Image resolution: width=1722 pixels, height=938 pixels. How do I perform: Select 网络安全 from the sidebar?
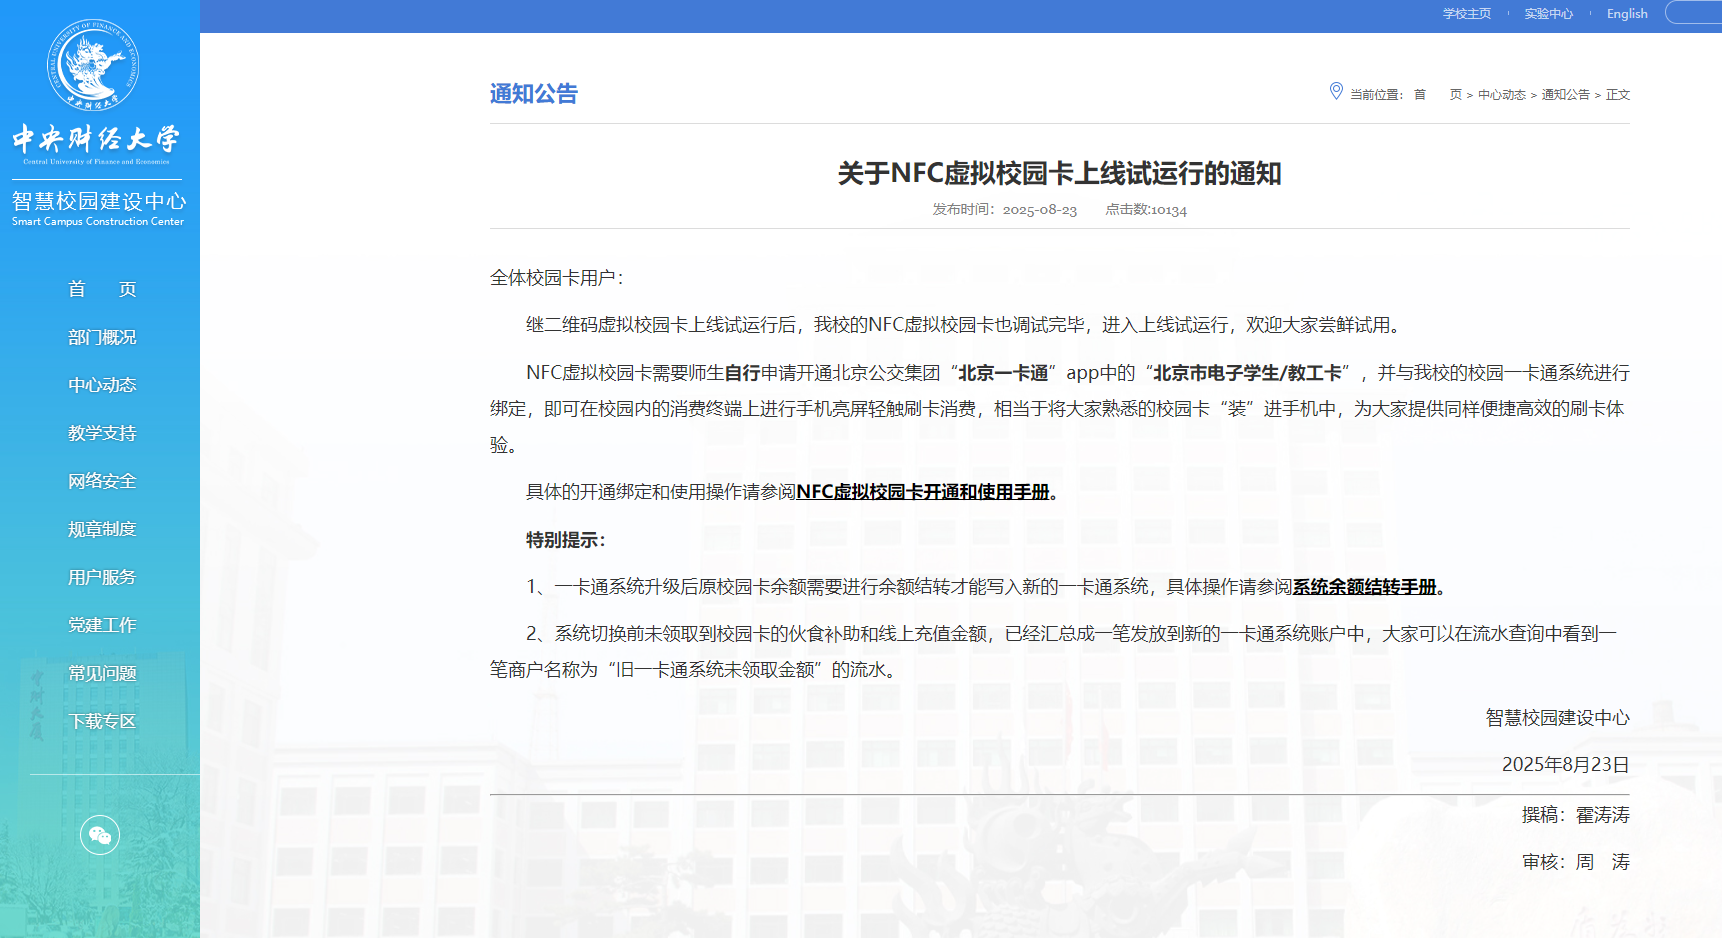(x=101, y=481)
